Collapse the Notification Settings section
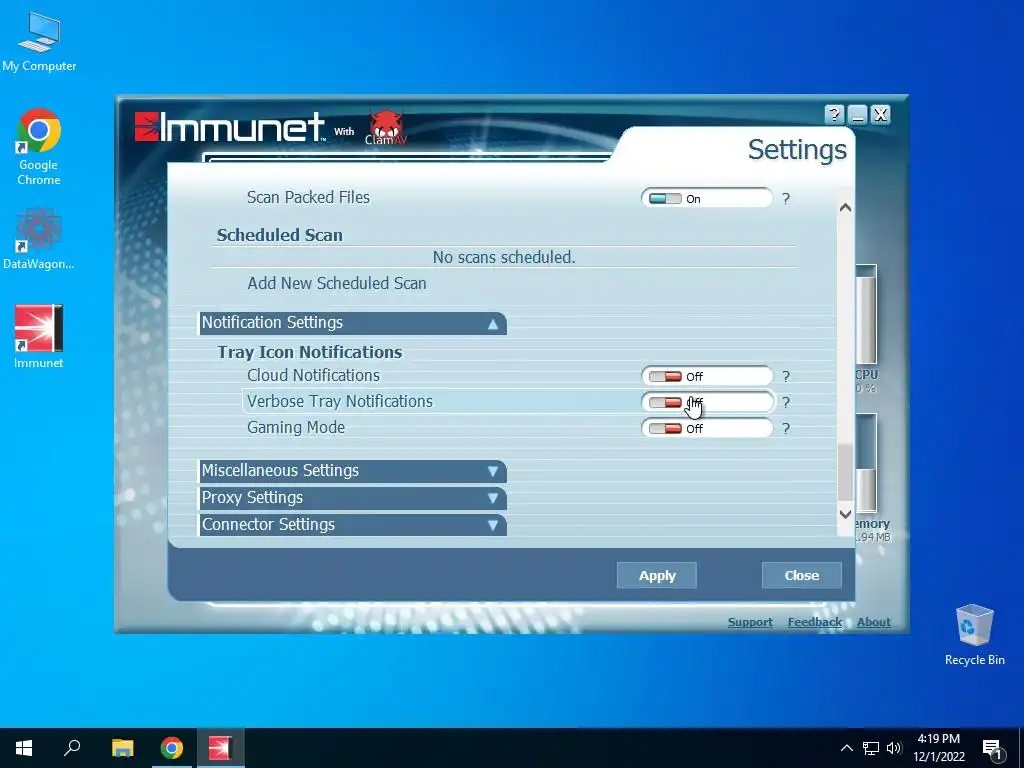Viewport: 1024px width, 768px height. (353, 323)
